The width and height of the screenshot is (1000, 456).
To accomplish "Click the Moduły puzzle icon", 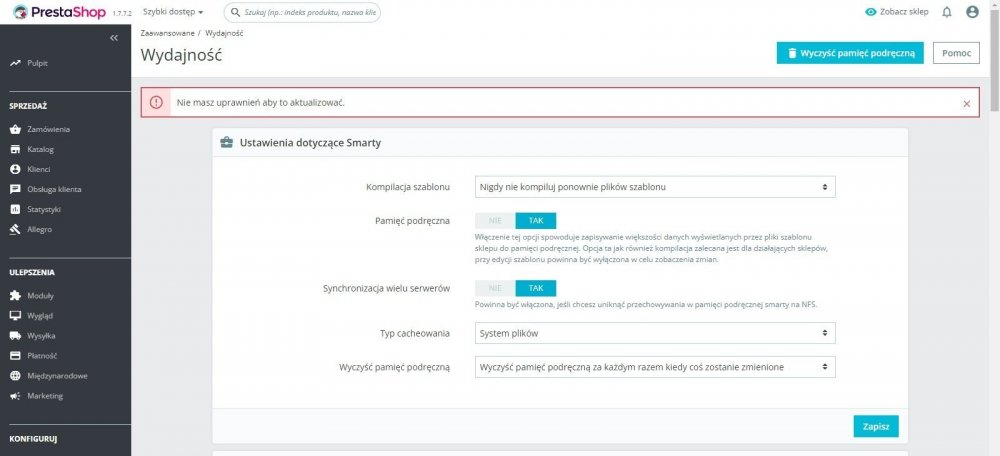I will click(15, 296).
